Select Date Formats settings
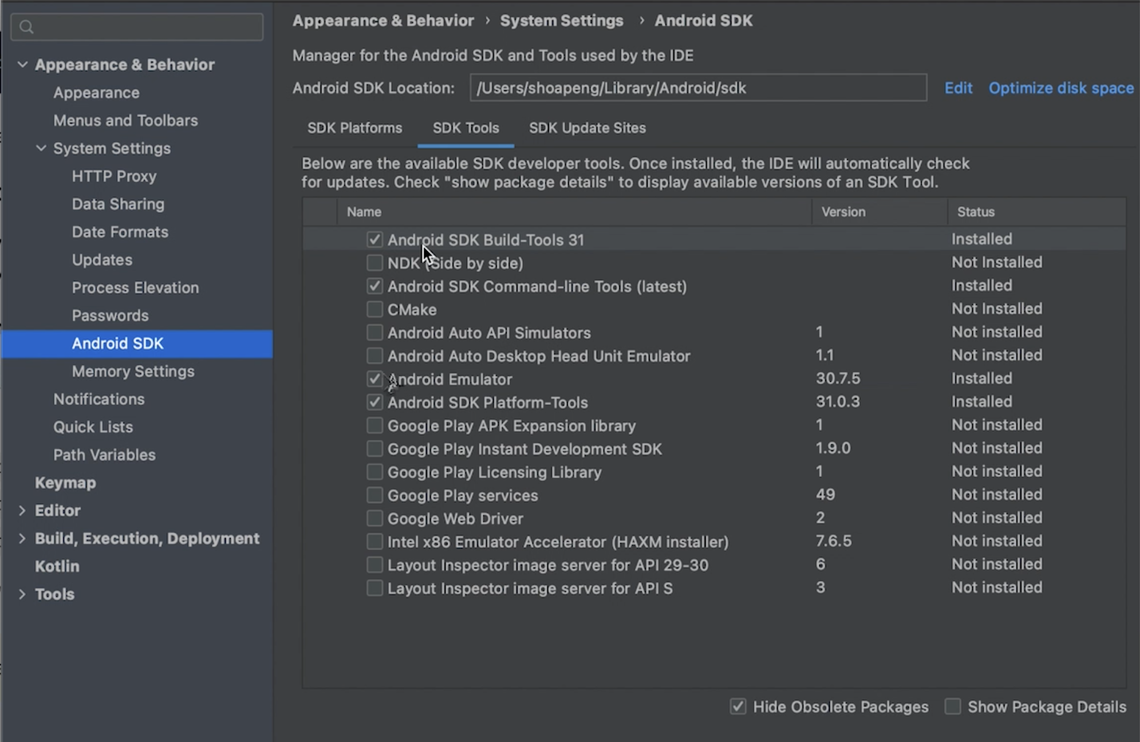The height and width of the screenshot is (742, 1140). click(120, 232)
